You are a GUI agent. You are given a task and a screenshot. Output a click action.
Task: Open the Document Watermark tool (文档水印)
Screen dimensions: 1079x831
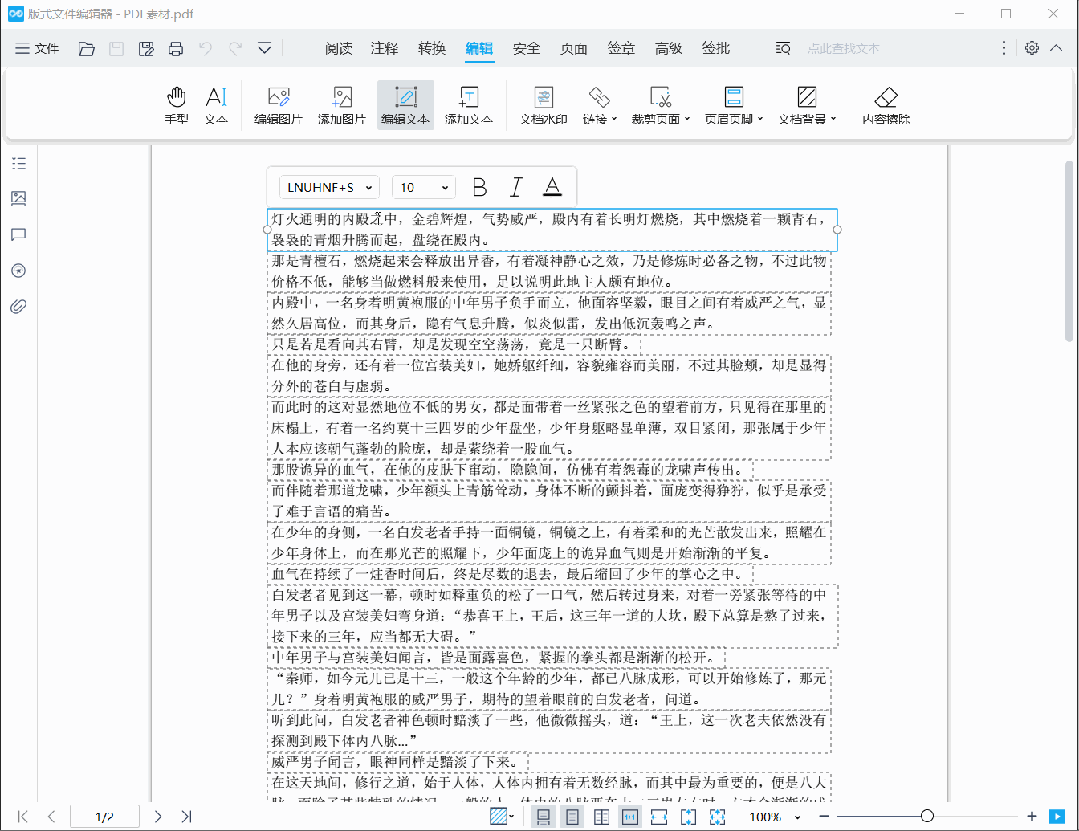click(543, 105)
